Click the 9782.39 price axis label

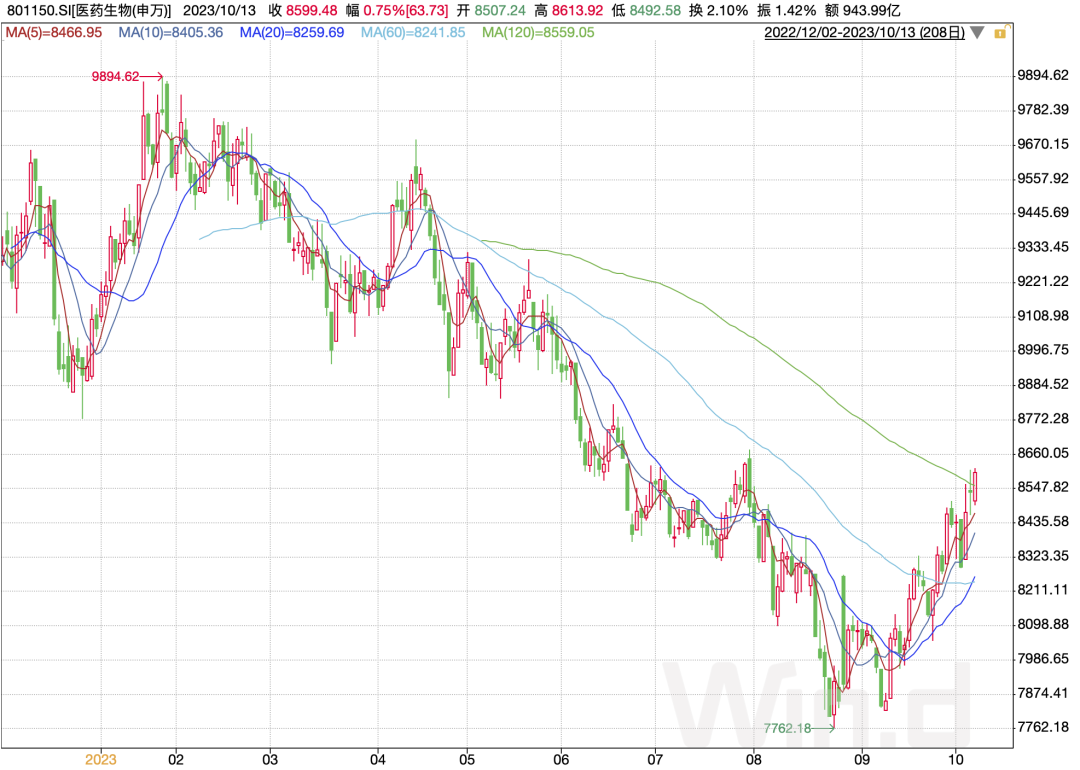pos(1043,110)
